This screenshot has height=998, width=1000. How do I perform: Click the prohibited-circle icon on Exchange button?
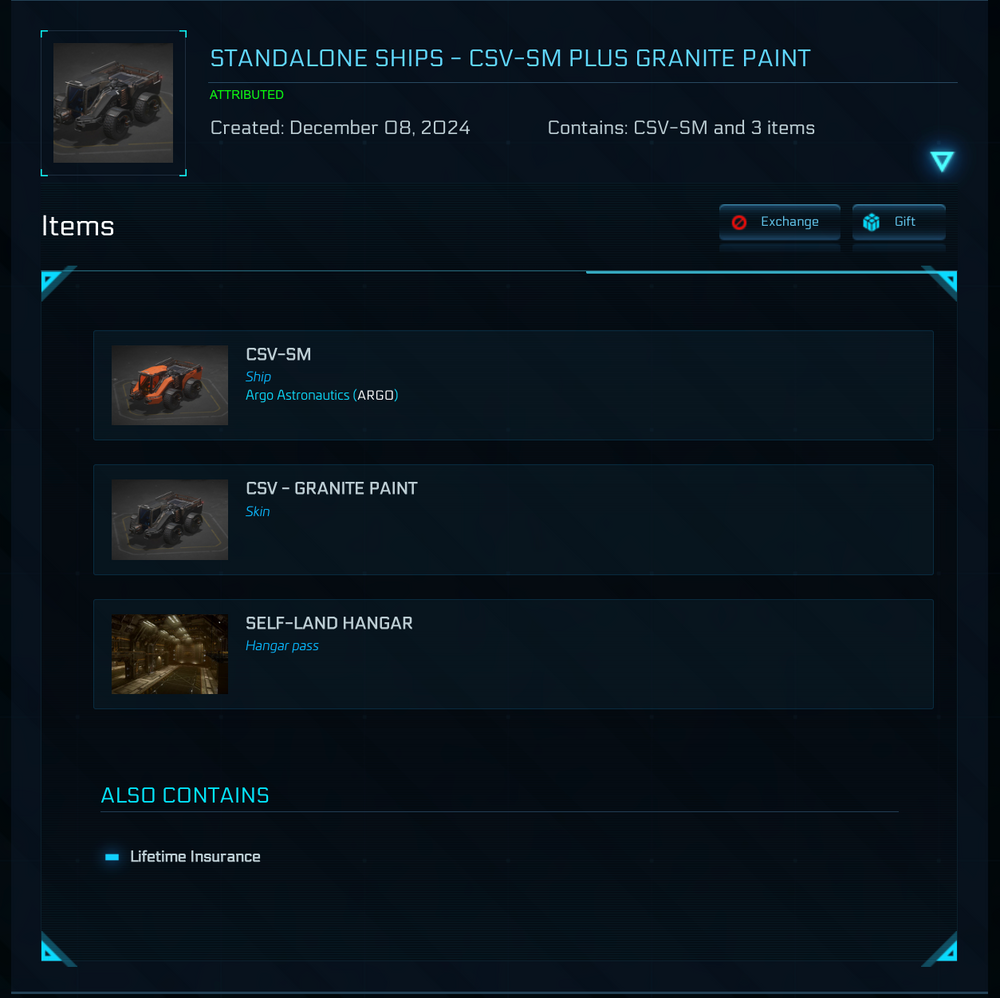739,221
